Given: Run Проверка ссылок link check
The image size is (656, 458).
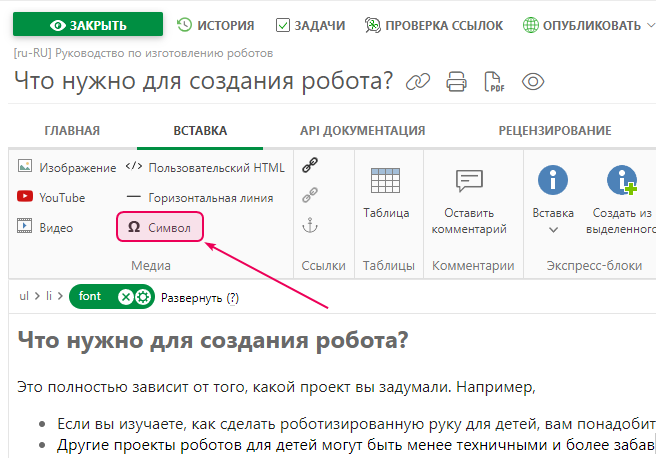Looking at the screenshot, I should [433, 25].
